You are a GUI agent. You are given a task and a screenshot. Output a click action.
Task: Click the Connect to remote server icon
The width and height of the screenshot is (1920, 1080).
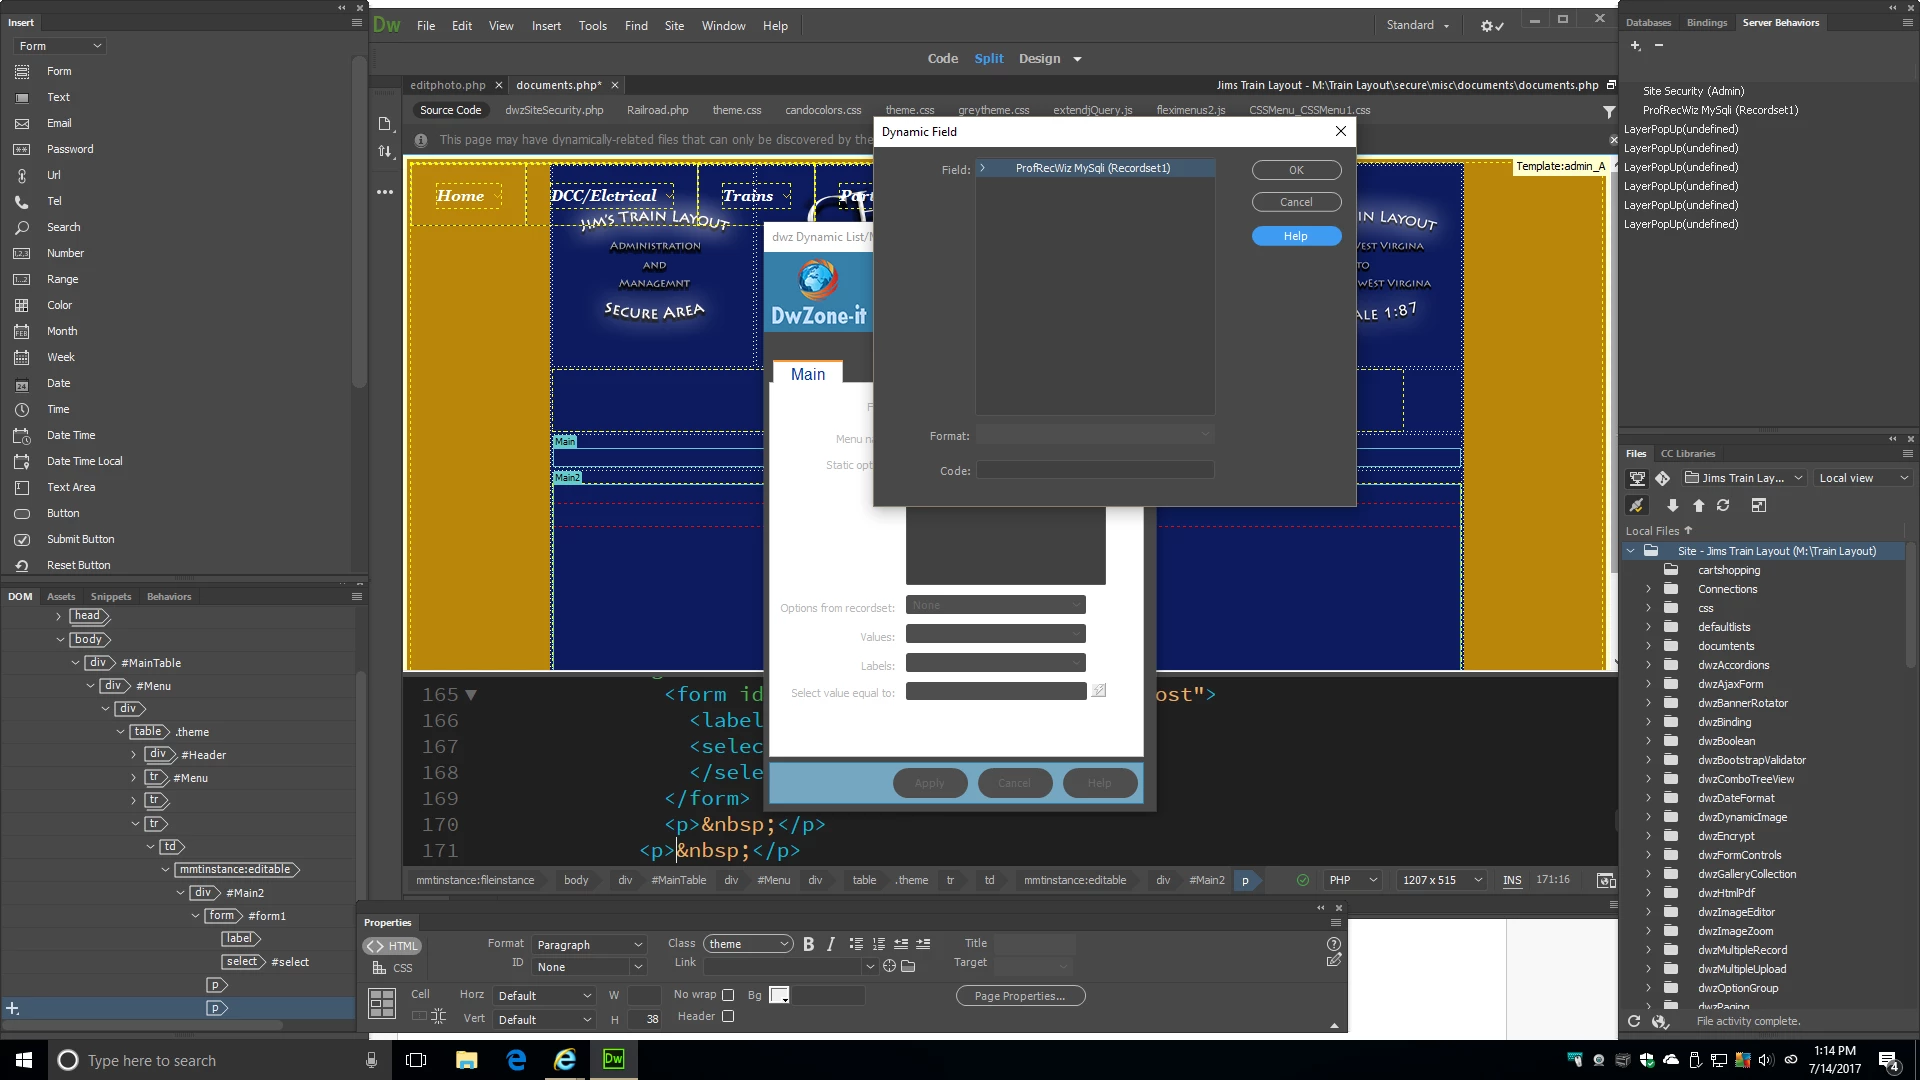[1636, 506]
